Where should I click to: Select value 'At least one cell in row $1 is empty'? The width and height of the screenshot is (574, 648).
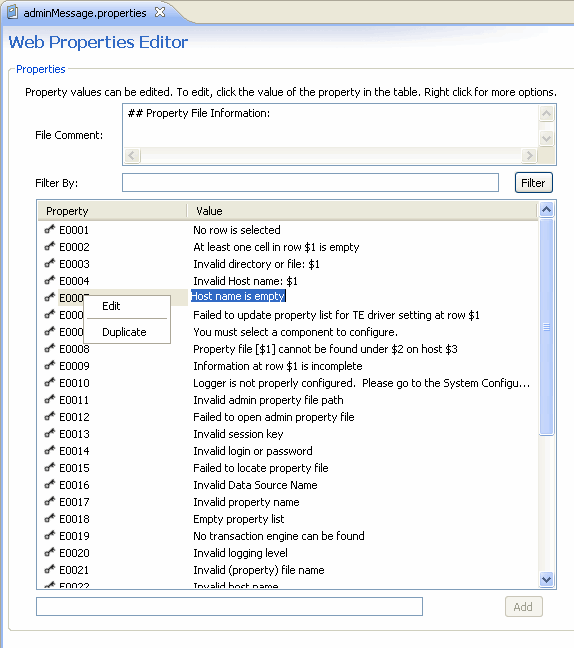276,247
